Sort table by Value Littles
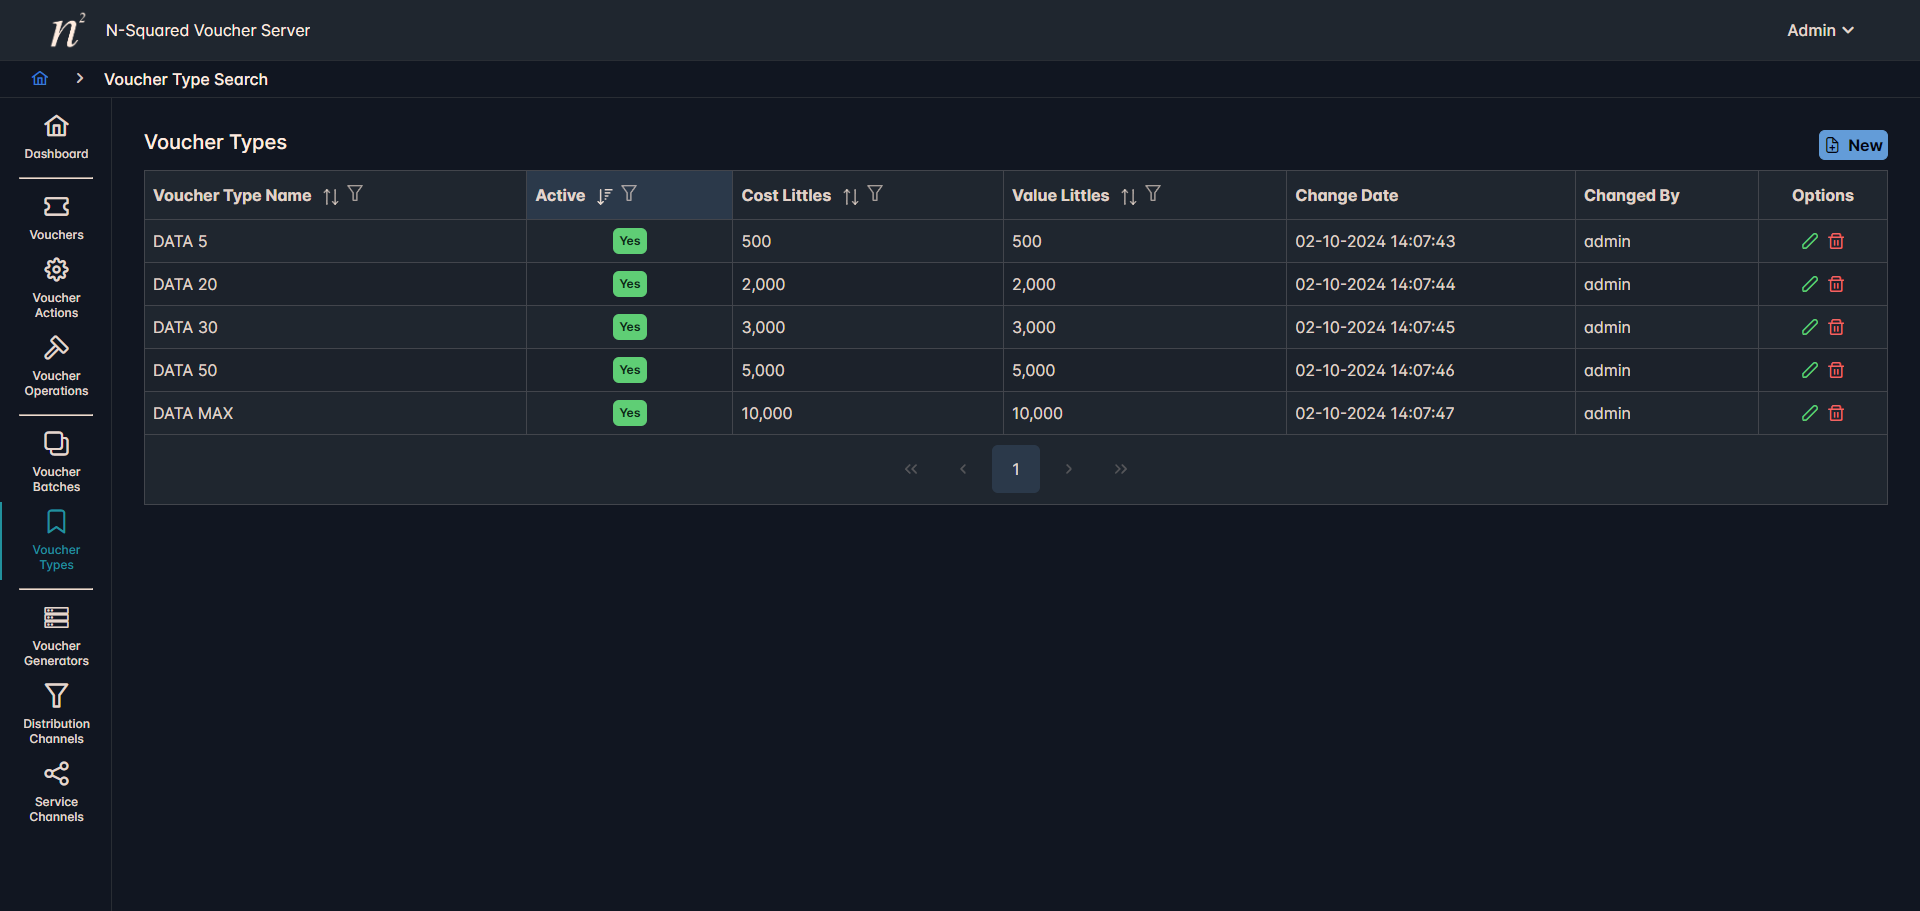Screen dimensions: 1920x911 (x=1129, y=196)
